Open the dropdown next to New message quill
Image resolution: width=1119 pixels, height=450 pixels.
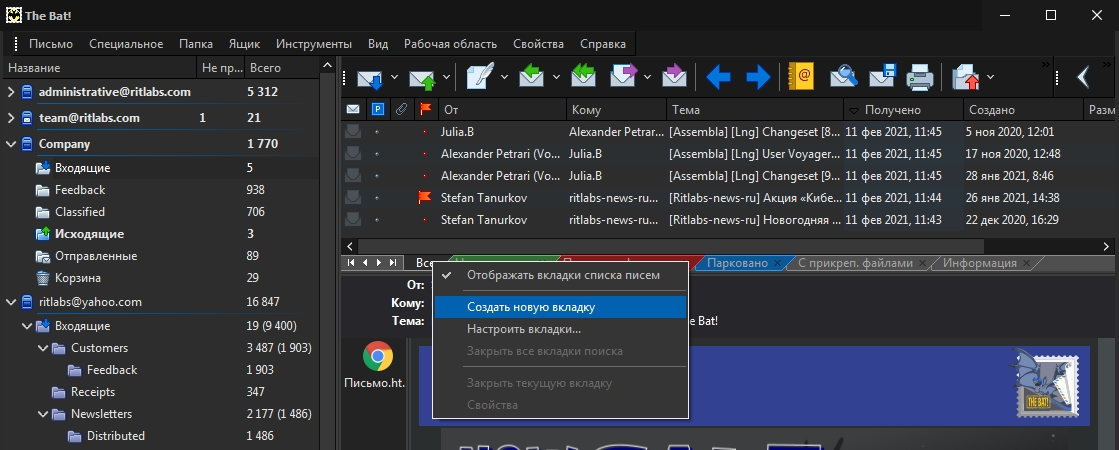coord(504,76)
